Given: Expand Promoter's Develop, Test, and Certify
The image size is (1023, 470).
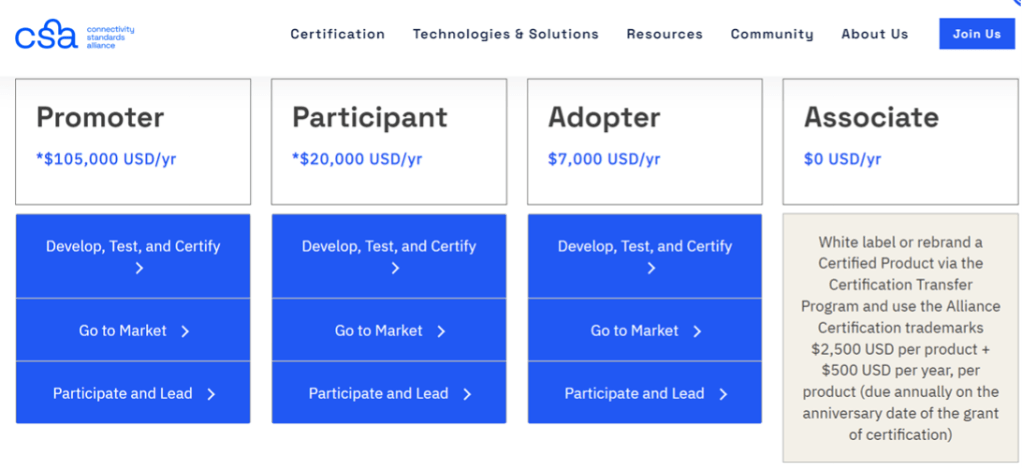Looking at the screenshot, I should (133, 256).
